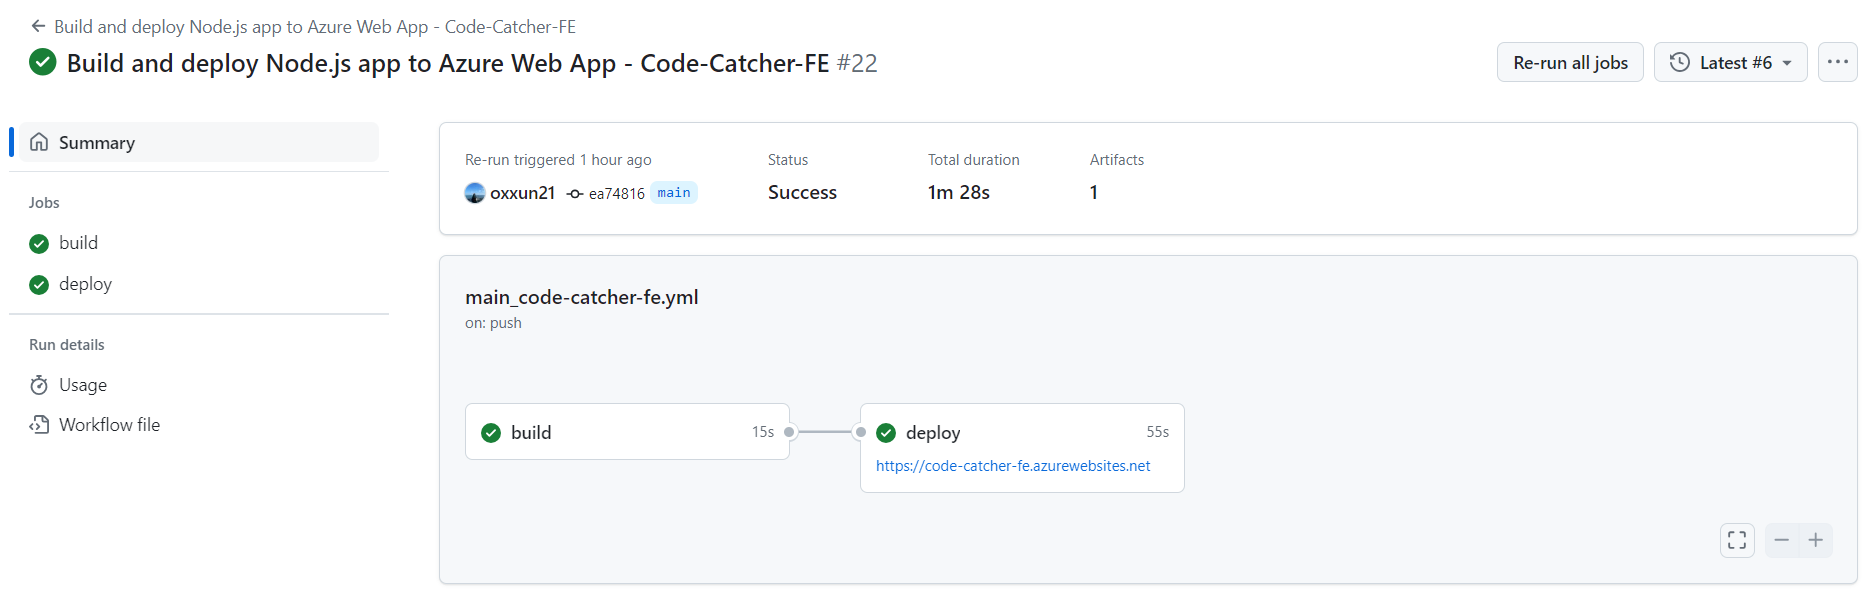Click the check icon in the build graph card
The image size is (1874, 592).
(x=491, y=433)
